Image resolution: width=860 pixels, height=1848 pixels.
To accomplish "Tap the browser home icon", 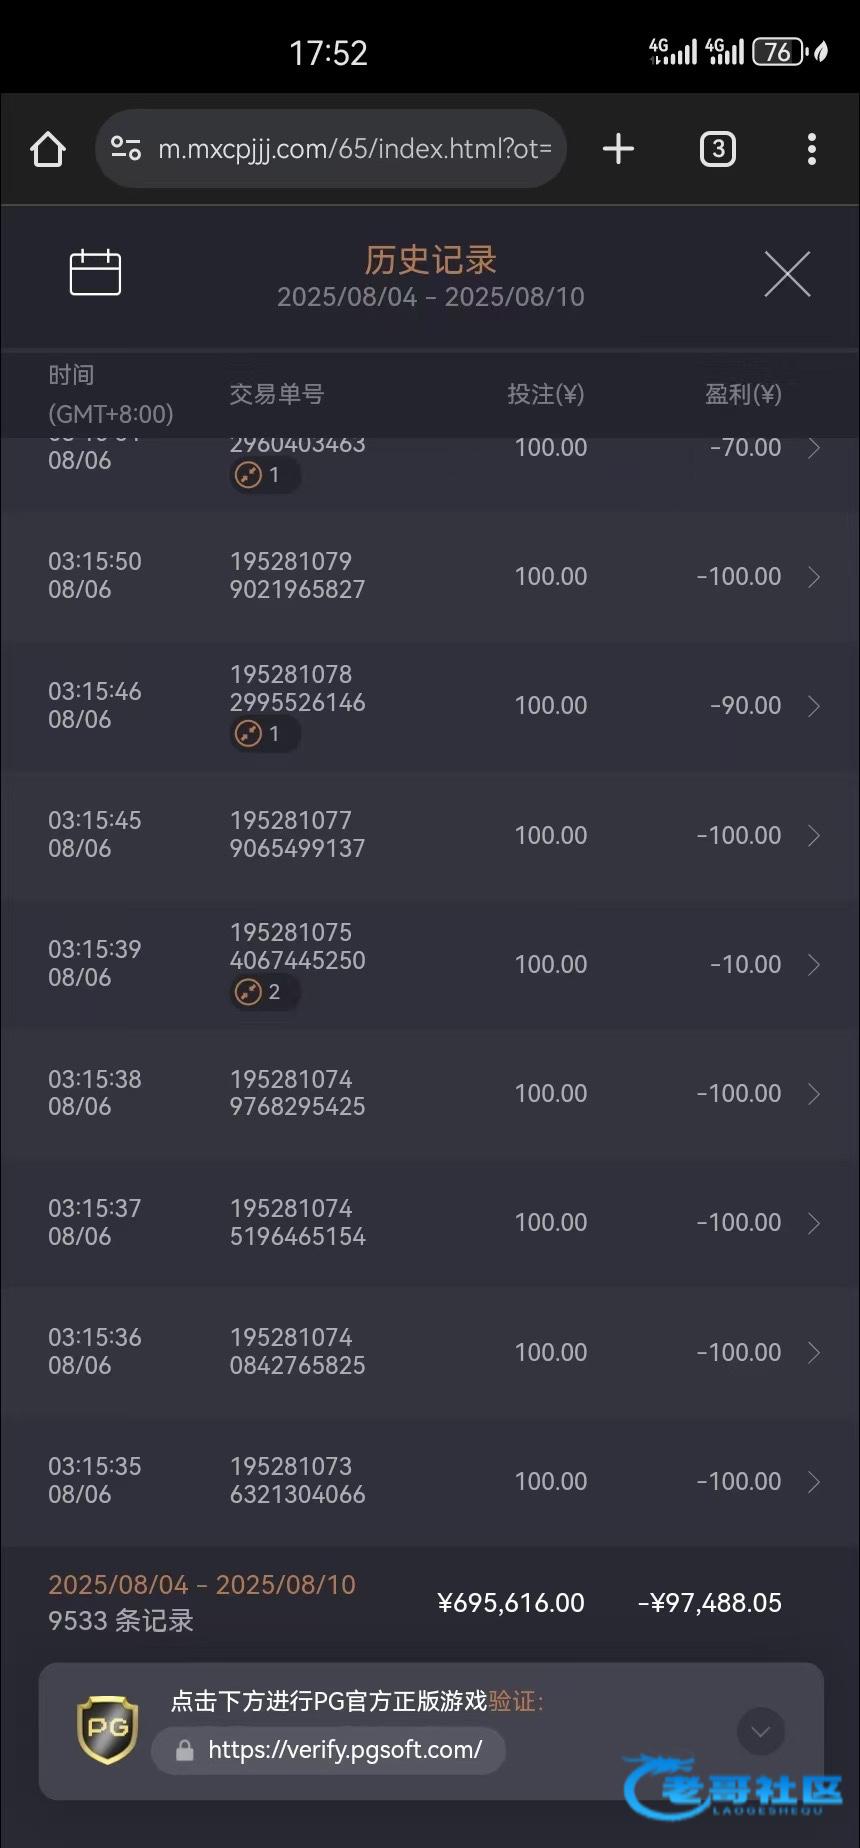I will tap(48, 150).
